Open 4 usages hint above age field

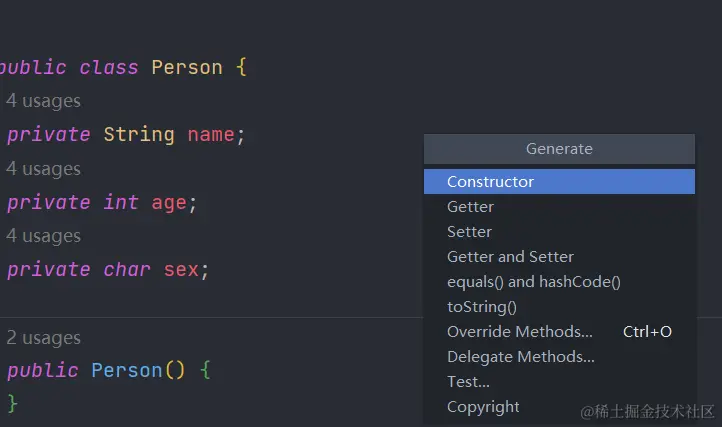43,169
